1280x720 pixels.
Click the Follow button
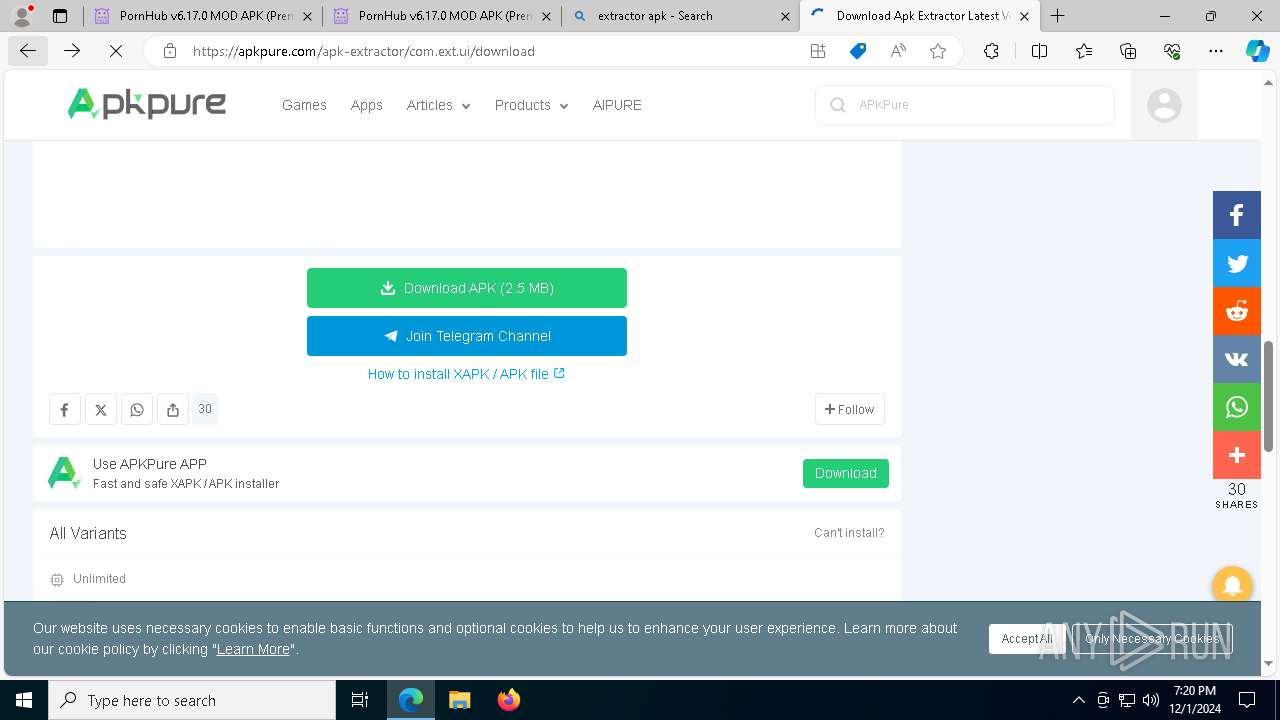click(x=849, y=409)
